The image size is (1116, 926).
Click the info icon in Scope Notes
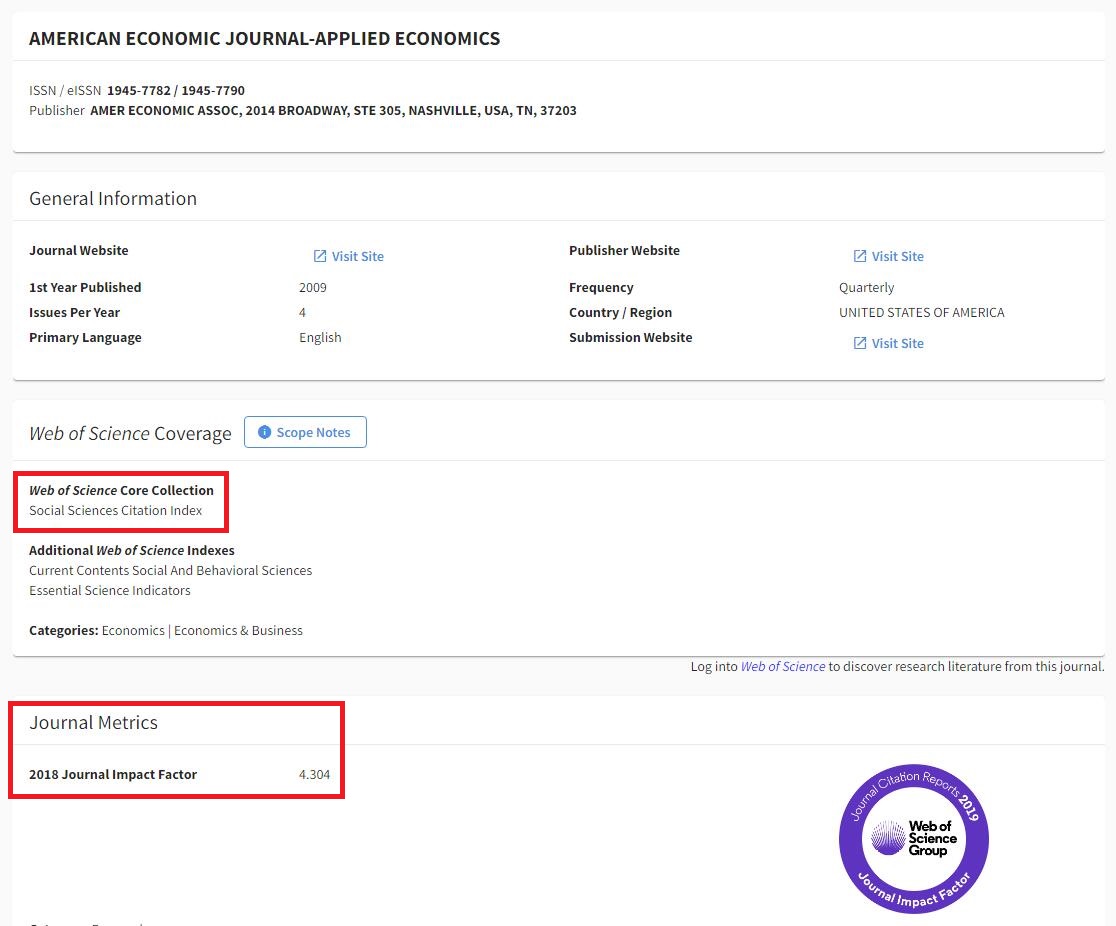pyautogui.click(x=264, y=433)
